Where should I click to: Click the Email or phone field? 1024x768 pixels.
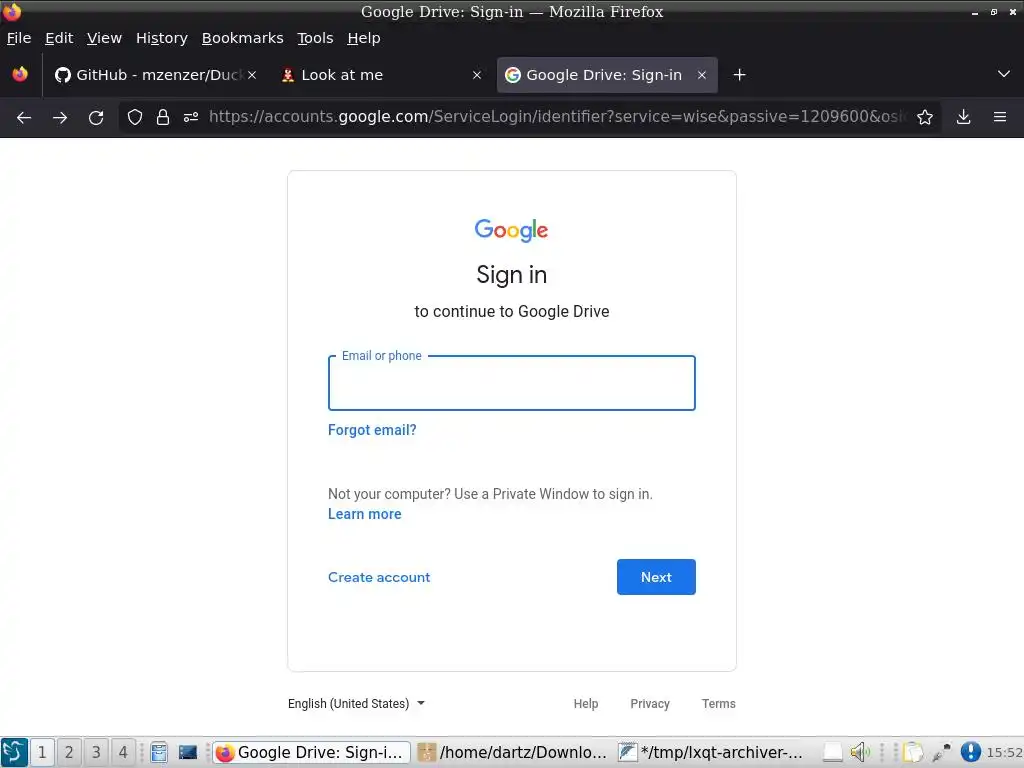pyautogui.click(x=511, y=383)
